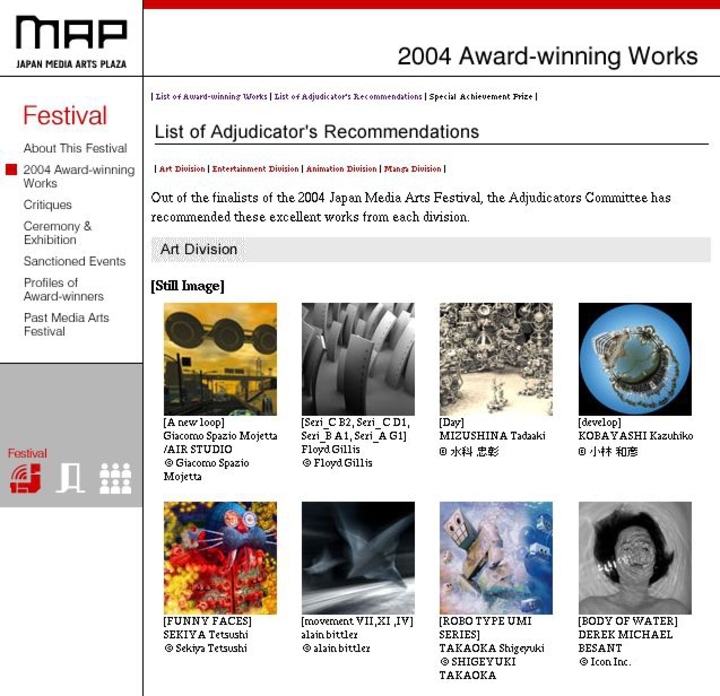720x696 pixels.
Task: Open About This Festival page
Action: [75, 148]
